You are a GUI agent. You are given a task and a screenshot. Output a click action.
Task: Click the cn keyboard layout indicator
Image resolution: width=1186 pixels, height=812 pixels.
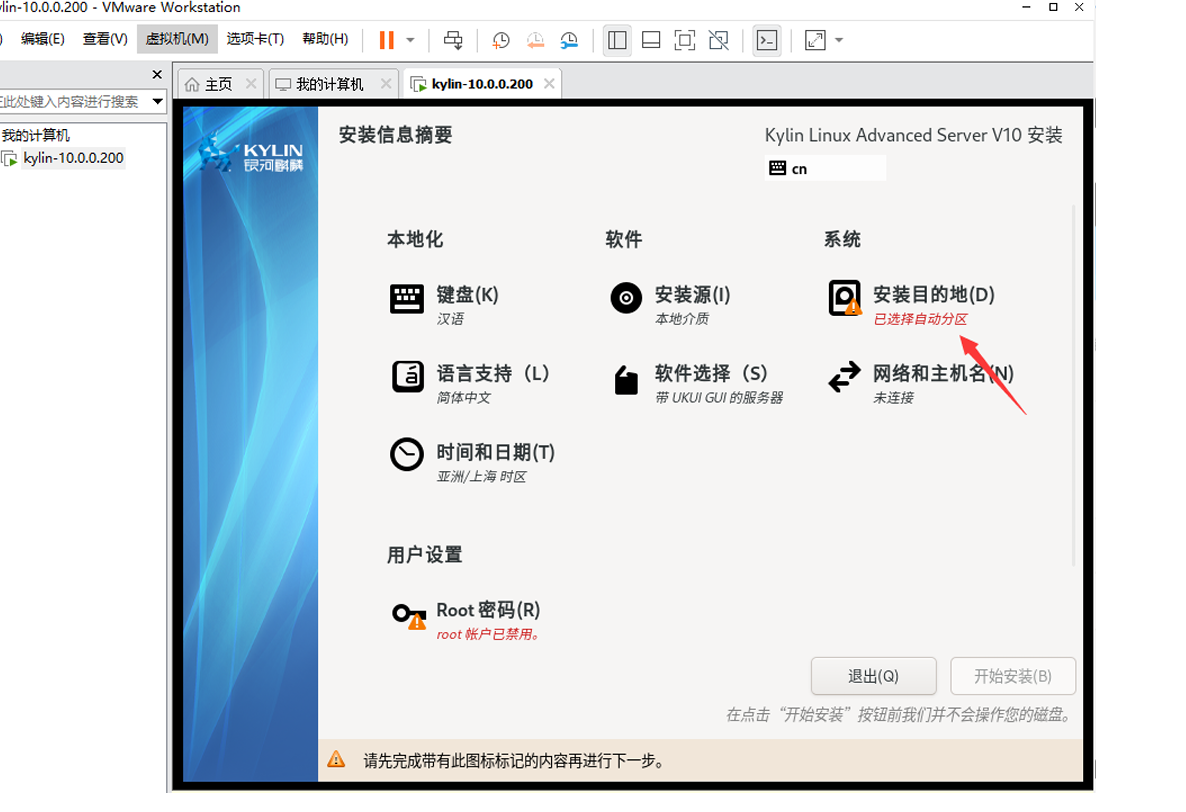(824, 168)
